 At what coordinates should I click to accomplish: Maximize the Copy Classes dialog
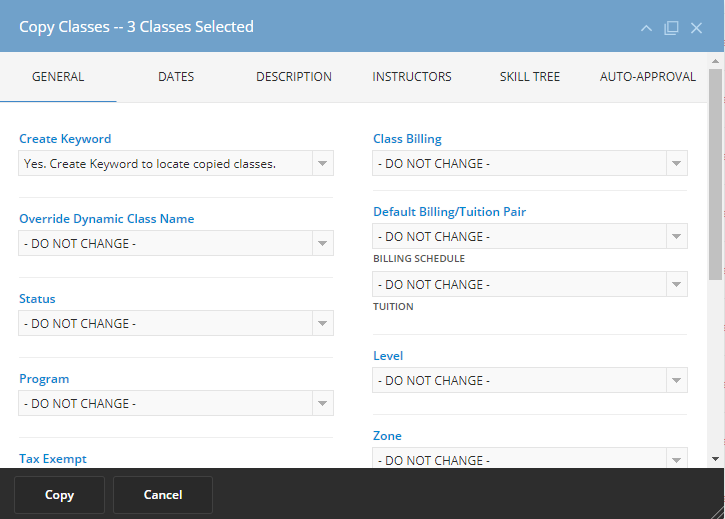tap(671, 28)
